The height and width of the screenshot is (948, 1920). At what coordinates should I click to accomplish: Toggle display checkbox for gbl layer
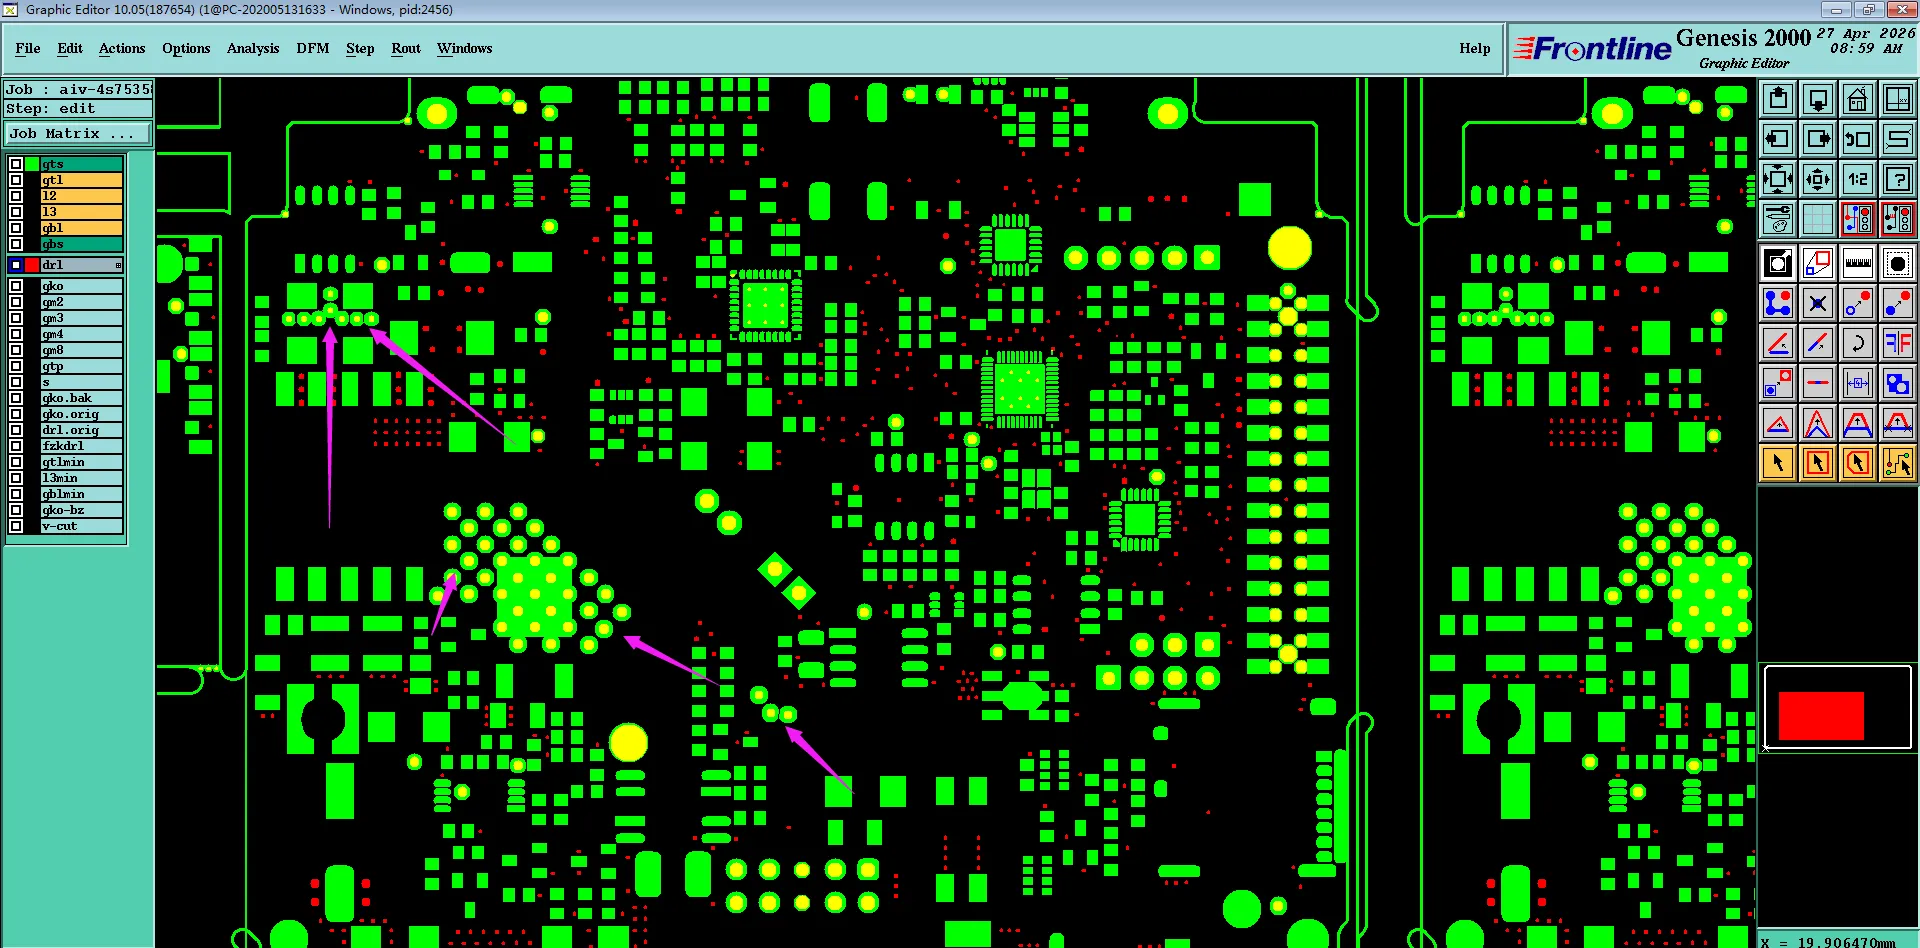pyautogui.click(x=16, y=228)
